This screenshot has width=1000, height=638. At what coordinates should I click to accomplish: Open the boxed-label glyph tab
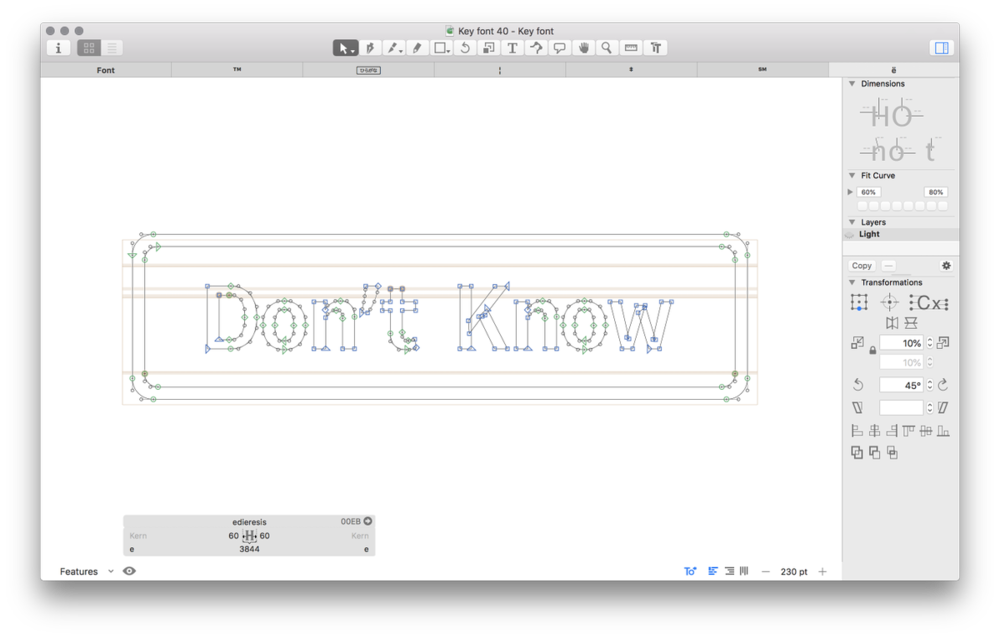[369, 70]
